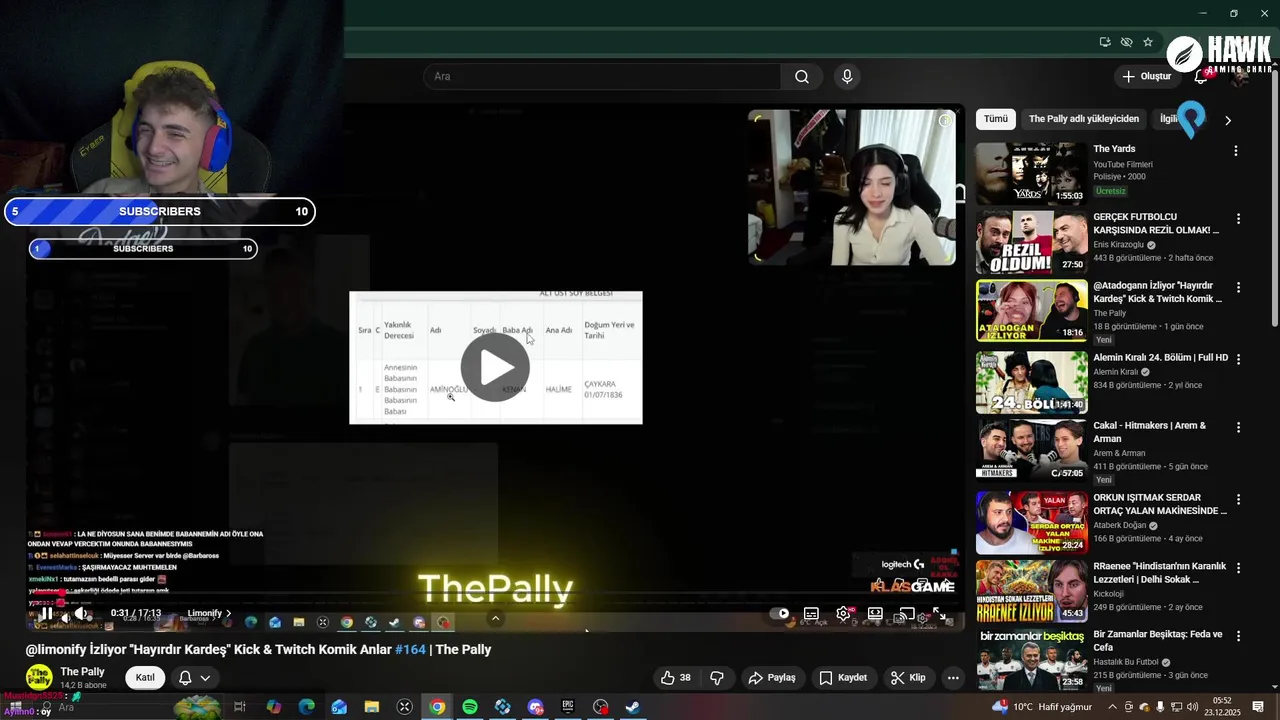Open Epic Games Launcher from taskbar
Image resolution: width=1280 pixels, height=720 pixels.
568,707
